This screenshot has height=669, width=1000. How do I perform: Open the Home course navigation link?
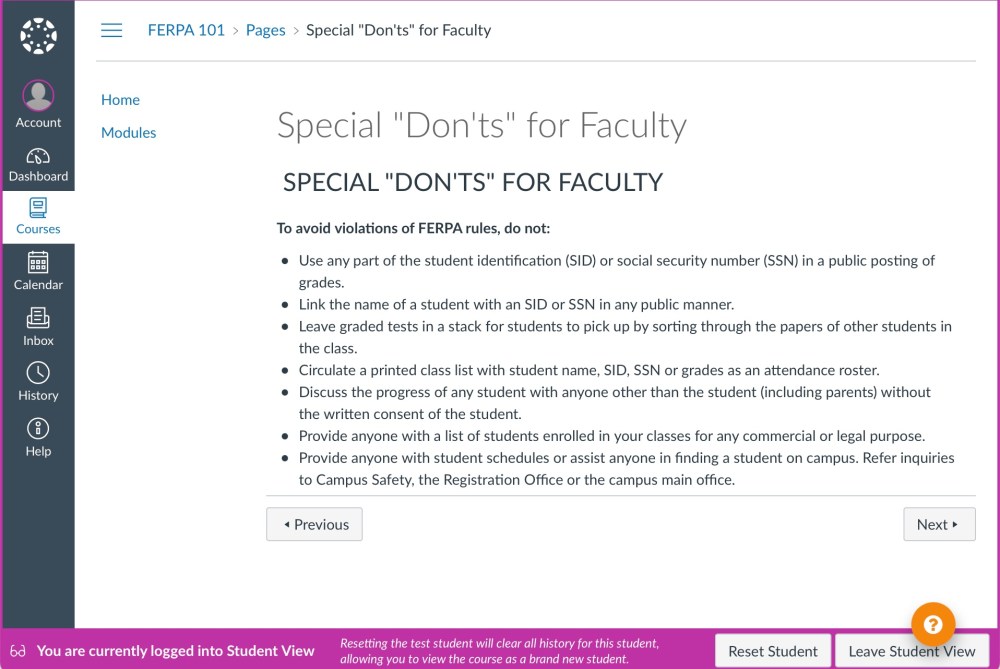[120, 100]
